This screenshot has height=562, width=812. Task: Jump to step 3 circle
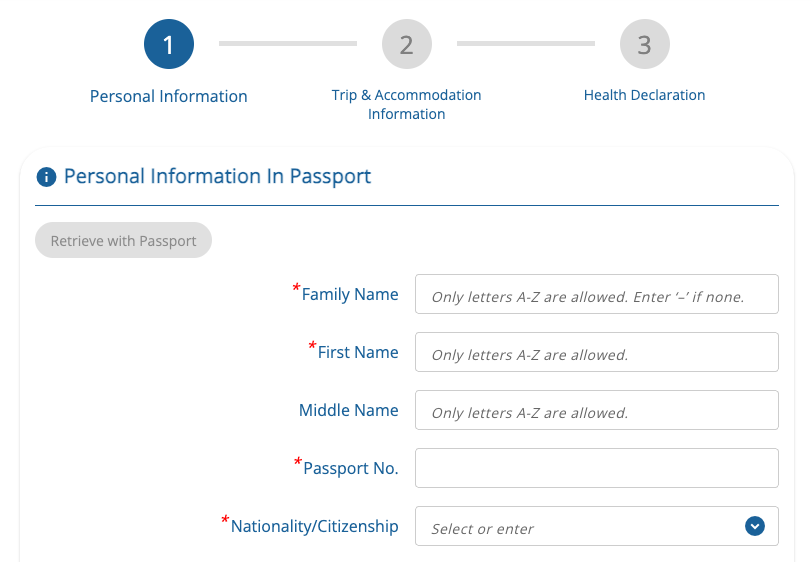tap(644, 45)
